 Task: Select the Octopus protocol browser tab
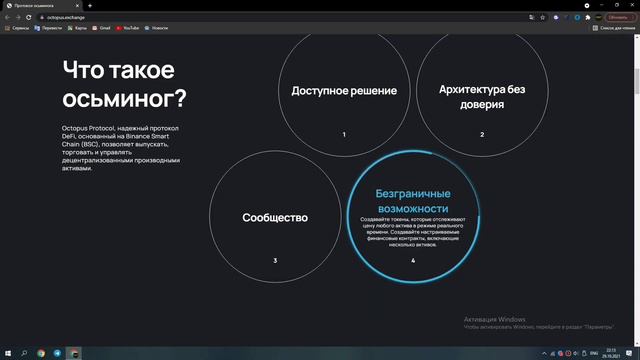point(42,6)
